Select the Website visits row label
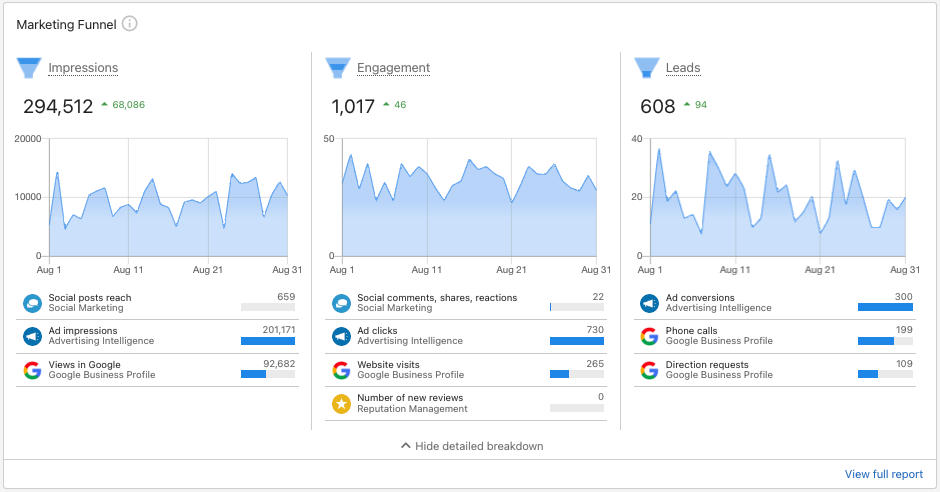Viewport: 940px width, 492px height. [388, 365]
